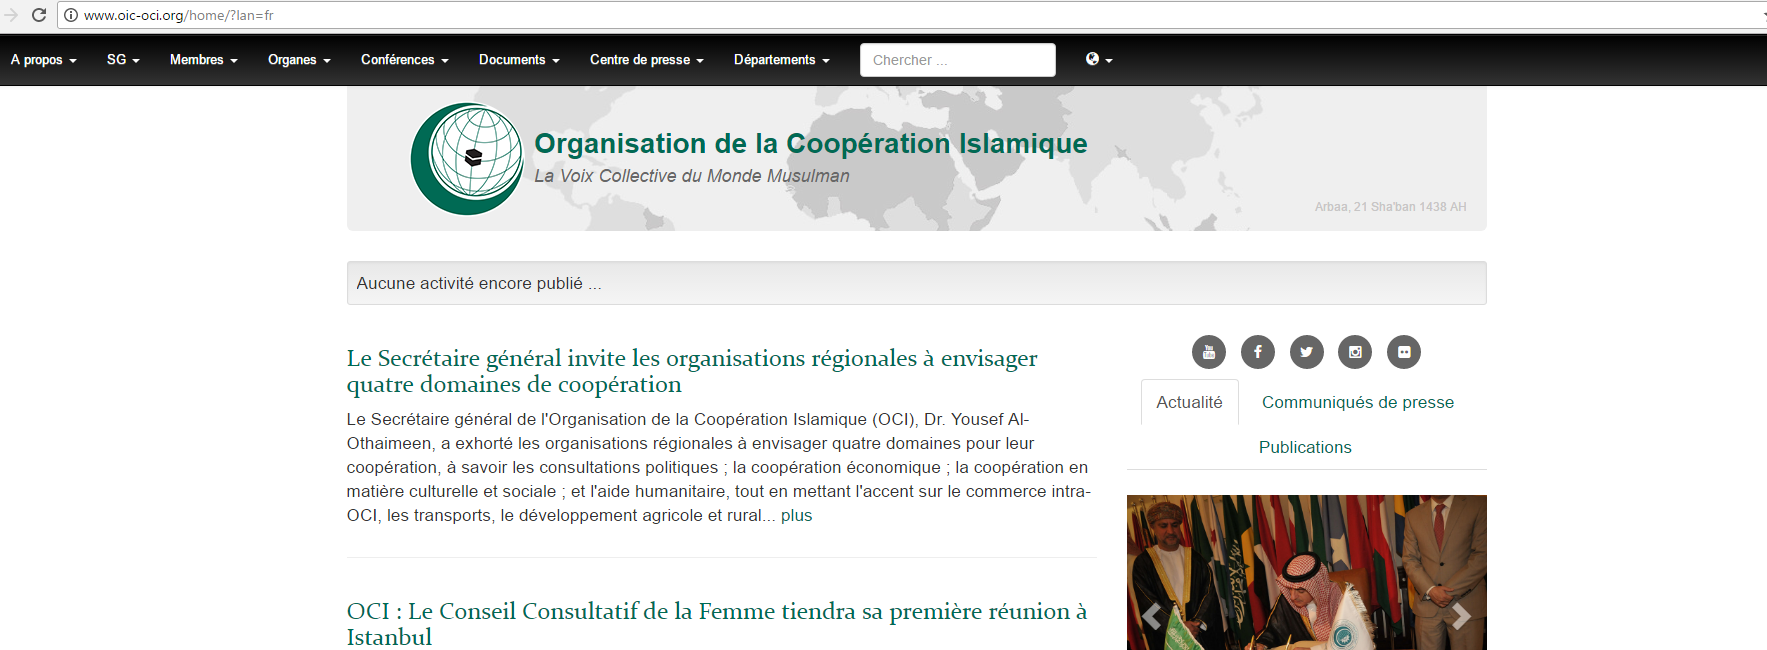Expand the A propos menu

click(43, 60)
